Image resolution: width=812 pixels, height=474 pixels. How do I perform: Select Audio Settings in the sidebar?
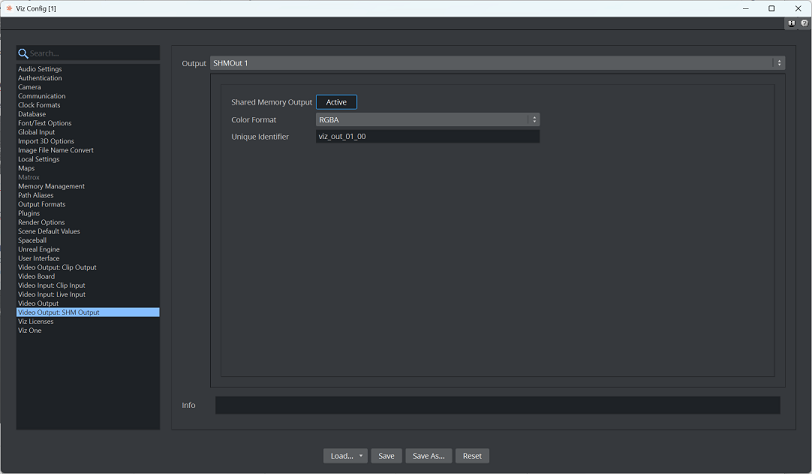40,69
